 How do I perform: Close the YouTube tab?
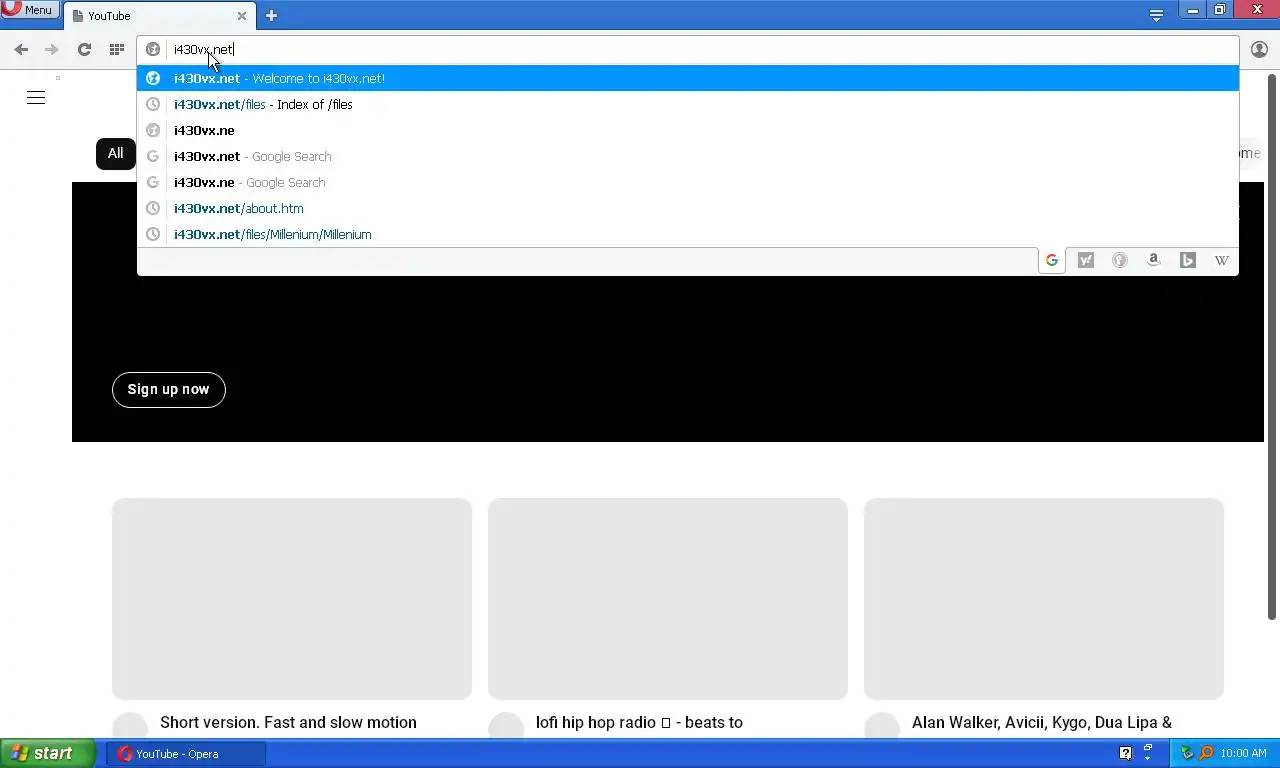(x=241, y=16)
